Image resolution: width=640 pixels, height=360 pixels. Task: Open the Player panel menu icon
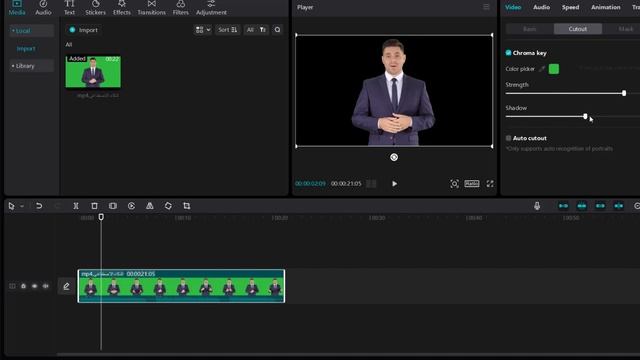coord(486,7)
